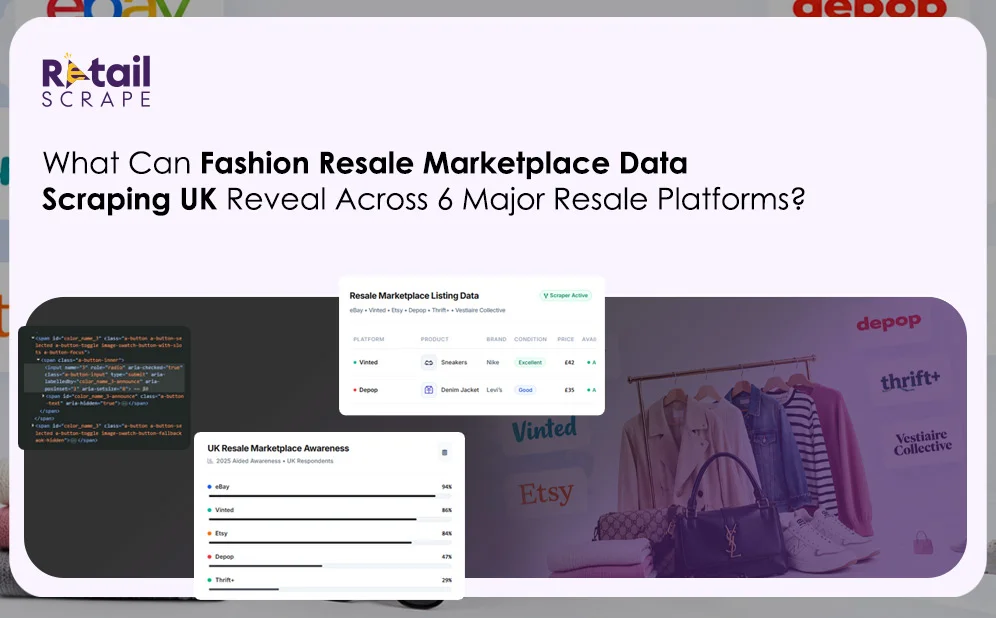
Task: Click the small chart icon beside 2025 Aided Awareness
Action: 210,461
